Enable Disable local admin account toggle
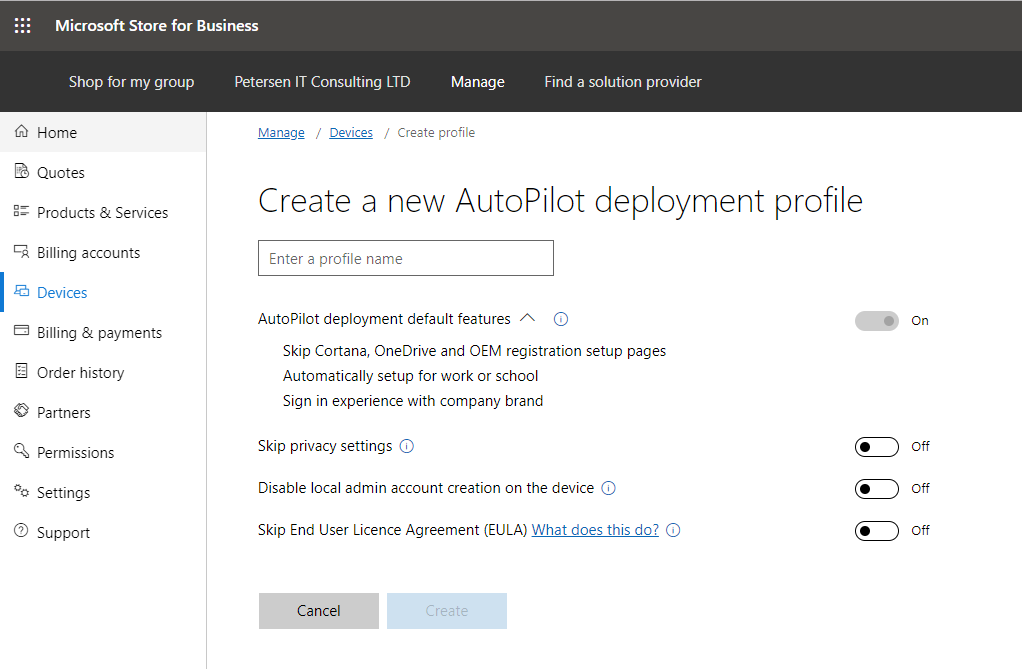 (x=877, y=489)
